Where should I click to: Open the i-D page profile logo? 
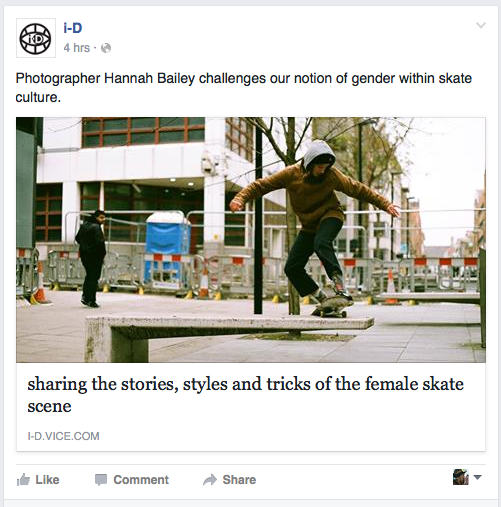[x=36, y=38]
